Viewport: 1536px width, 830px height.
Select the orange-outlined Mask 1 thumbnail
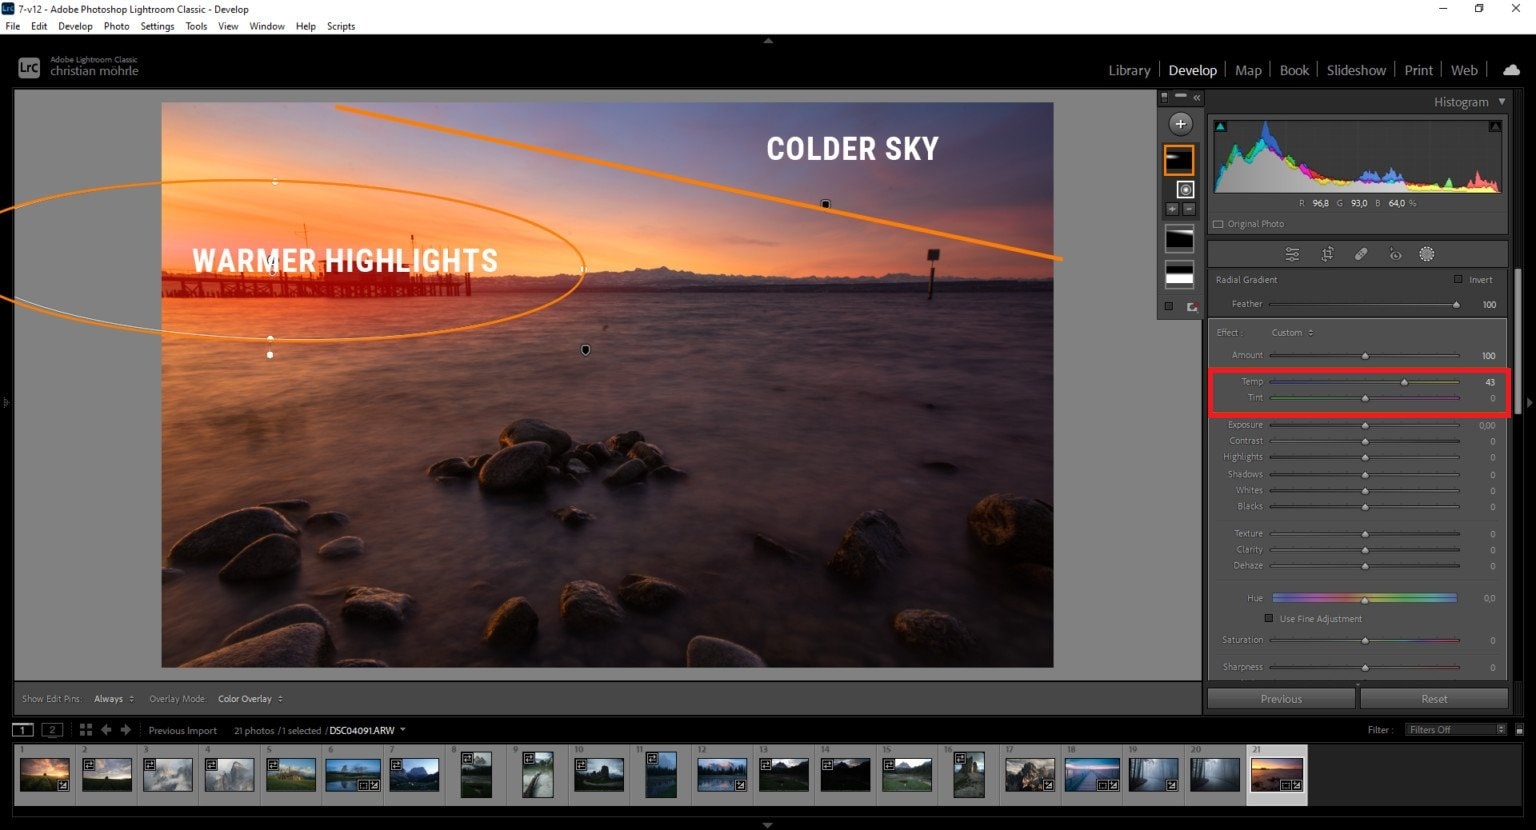click(1179, 159)
